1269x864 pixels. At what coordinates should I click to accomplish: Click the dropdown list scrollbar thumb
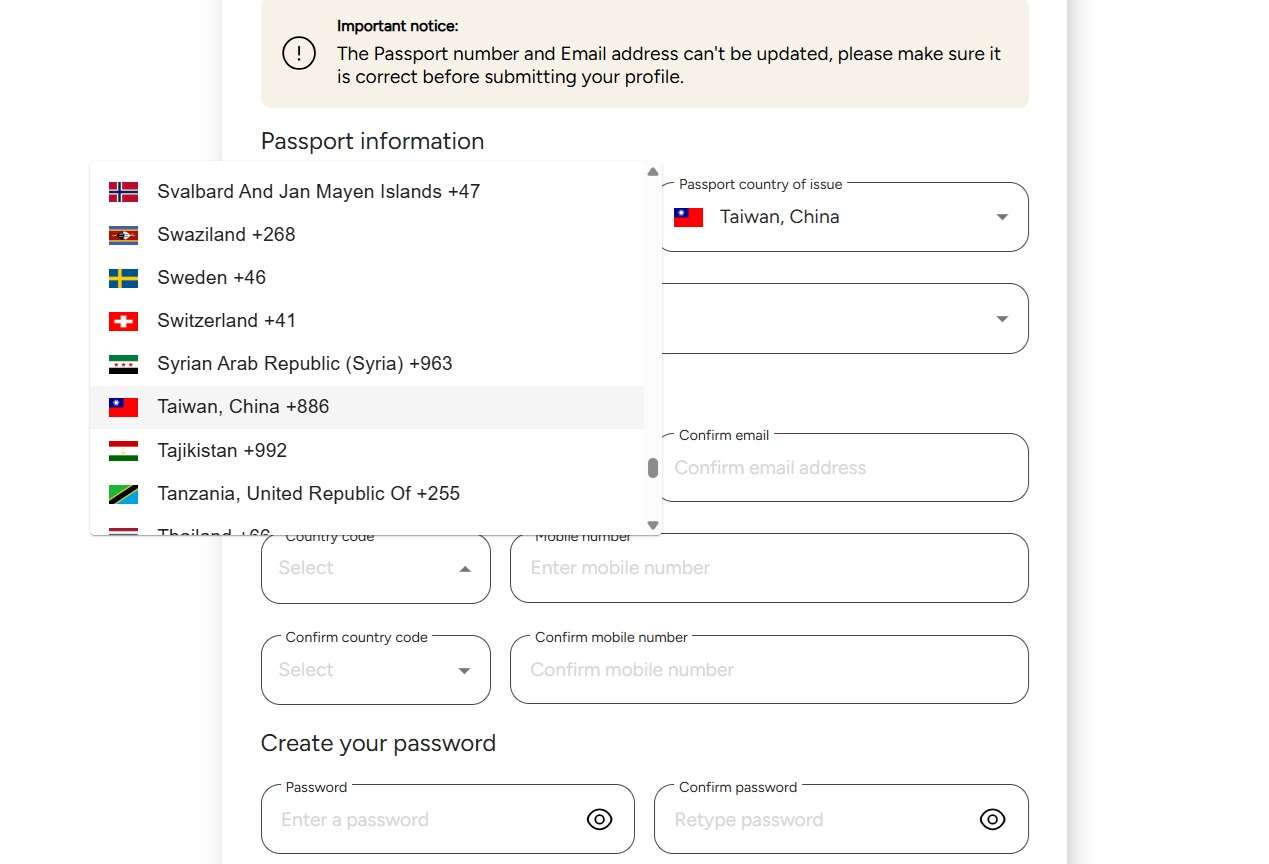(653, 468)
